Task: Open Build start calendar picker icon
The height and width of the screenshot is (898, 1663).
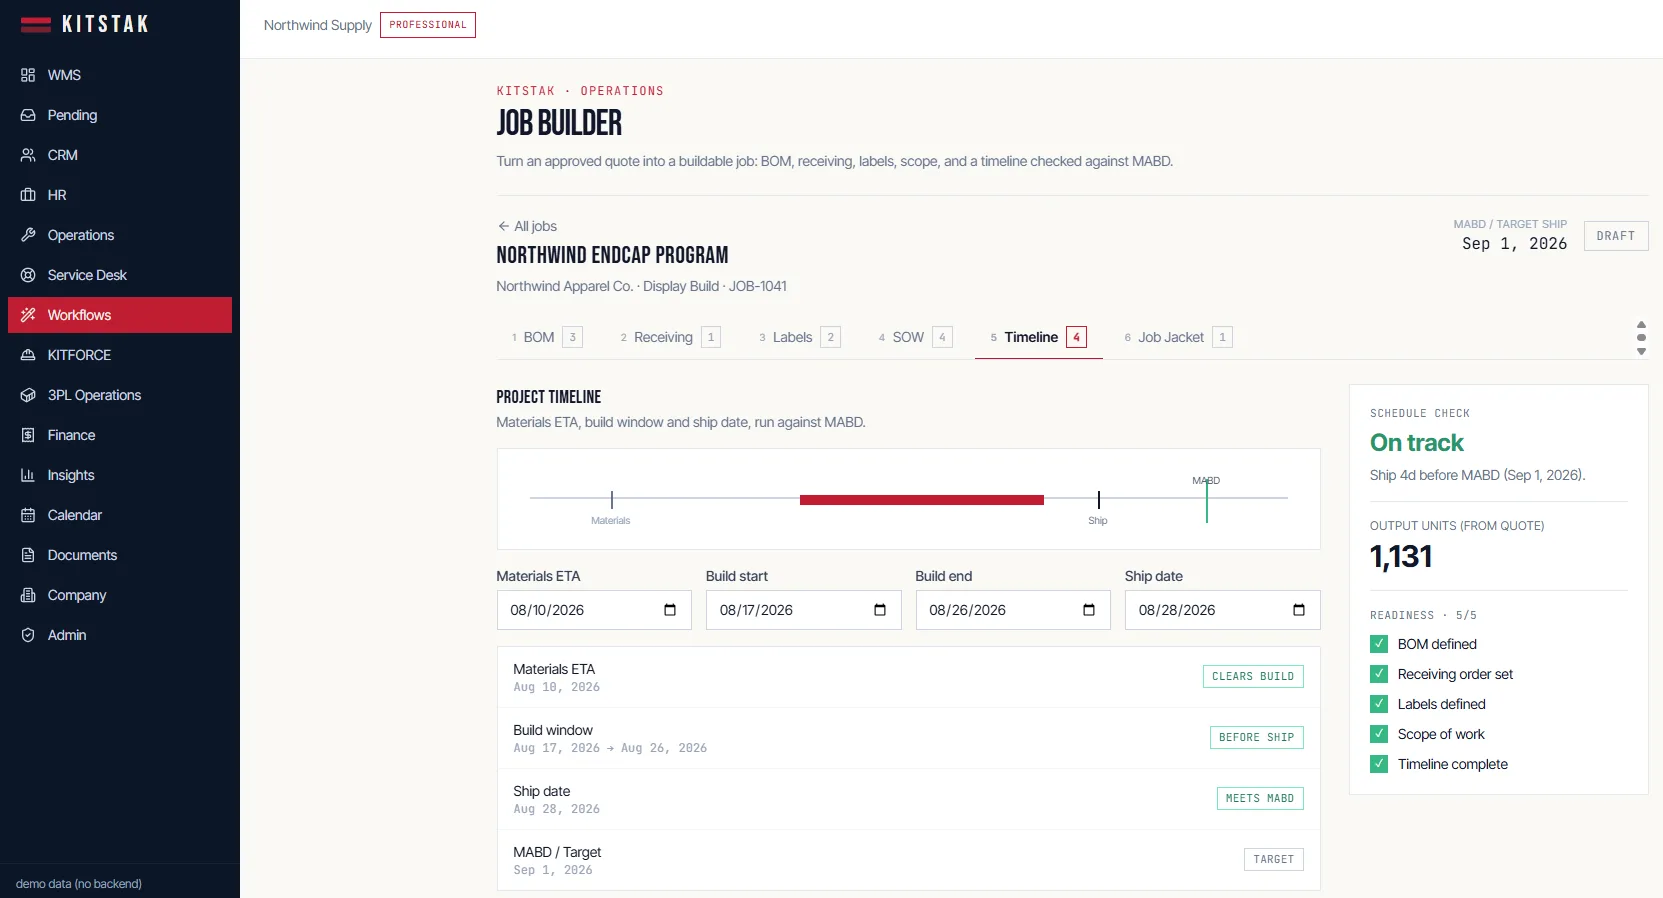Action: (x=880, y=610)
